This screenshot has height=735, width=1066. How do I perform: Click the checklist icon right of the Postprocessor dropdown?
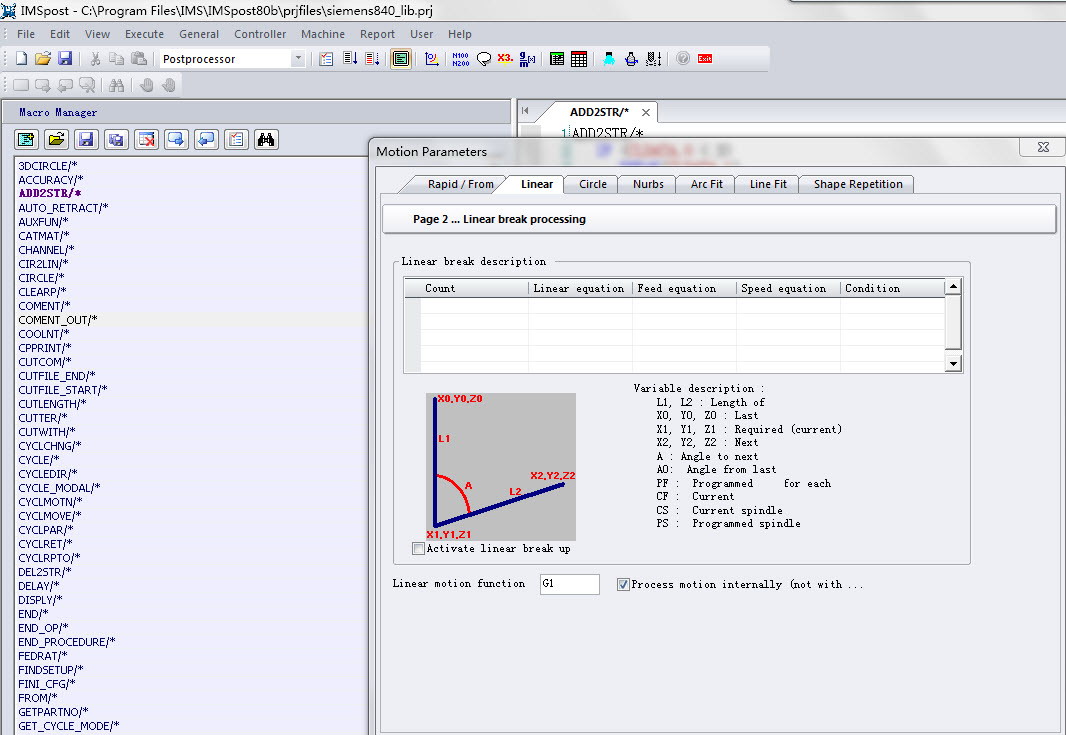(x=326, y=59)
